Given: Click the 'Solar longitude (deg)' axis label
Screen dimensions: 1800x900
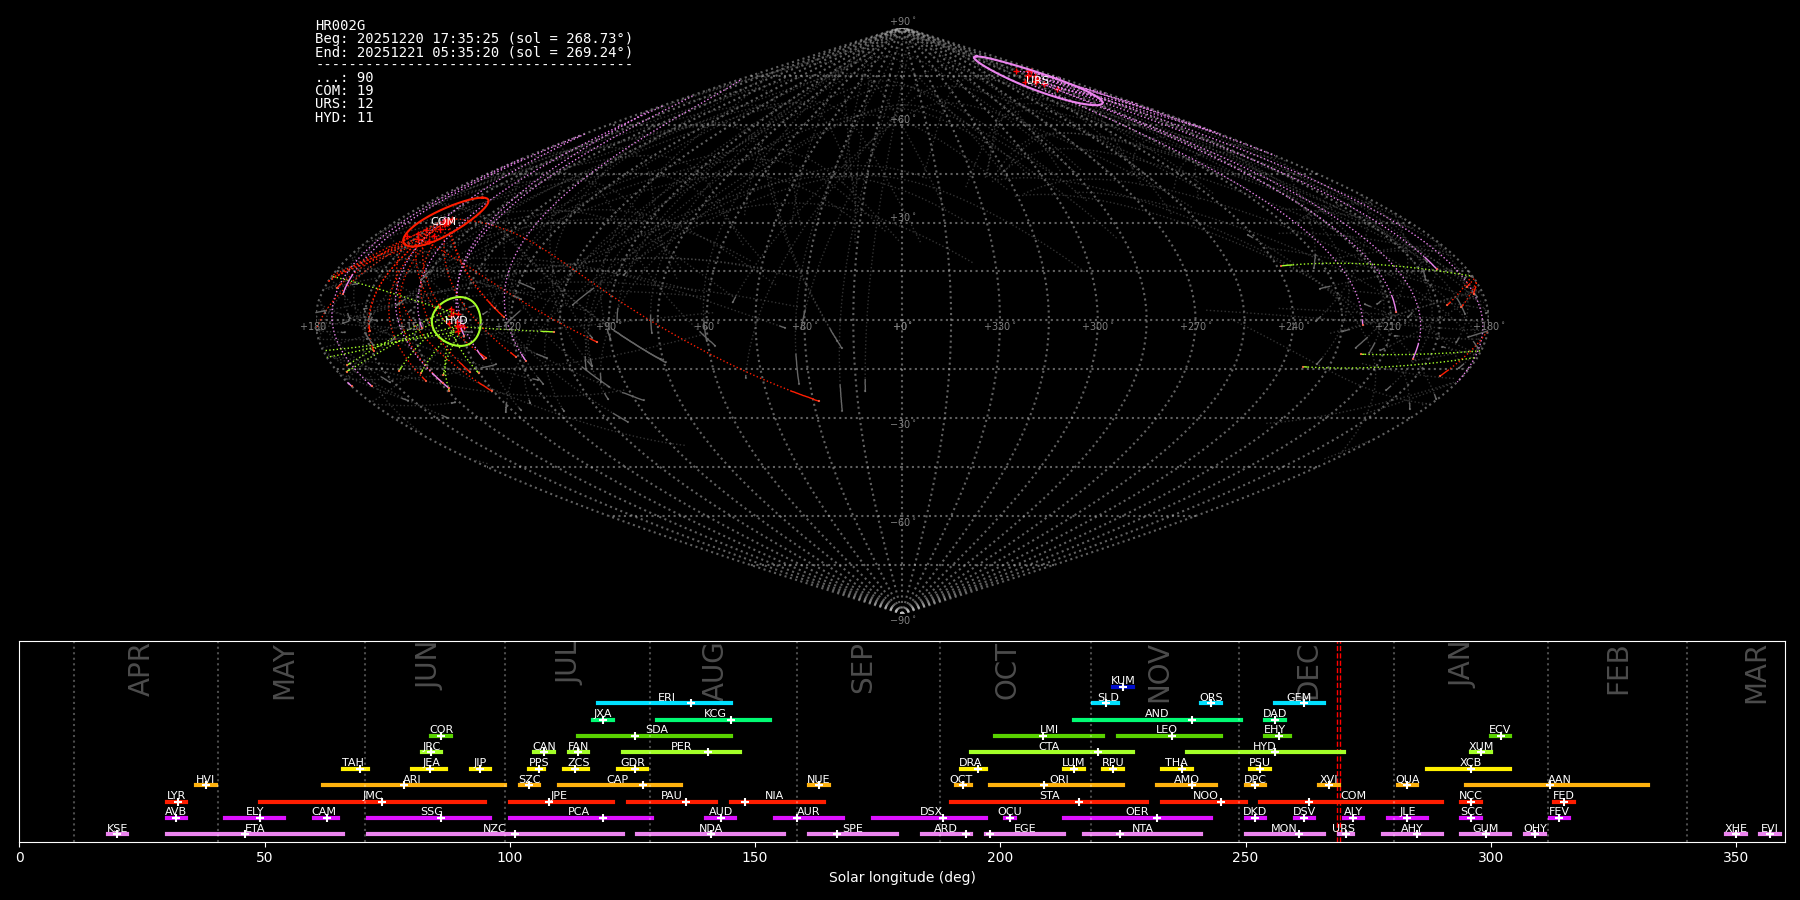Looking at the screenshot, I should pos(902,877).
